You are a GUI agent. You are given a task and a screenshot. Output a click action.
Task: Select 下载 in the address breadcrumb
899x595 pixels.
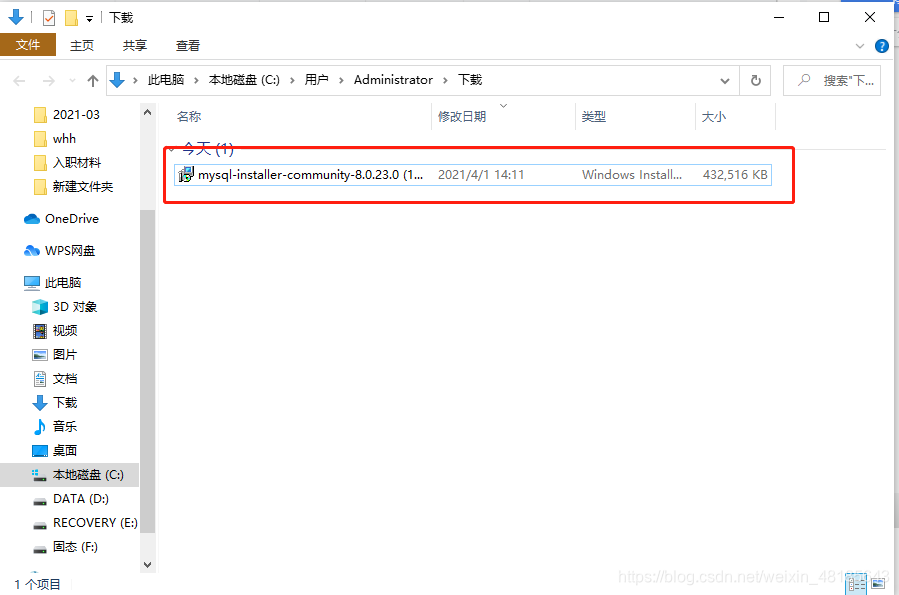point(470,80)
